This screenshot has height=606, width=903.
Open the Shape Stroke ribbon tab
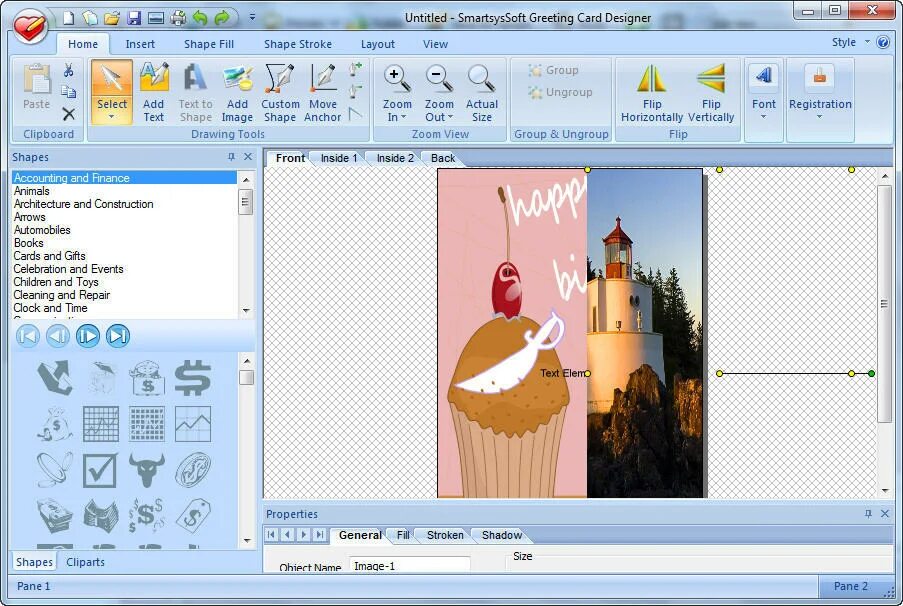[x=297, y=44]
